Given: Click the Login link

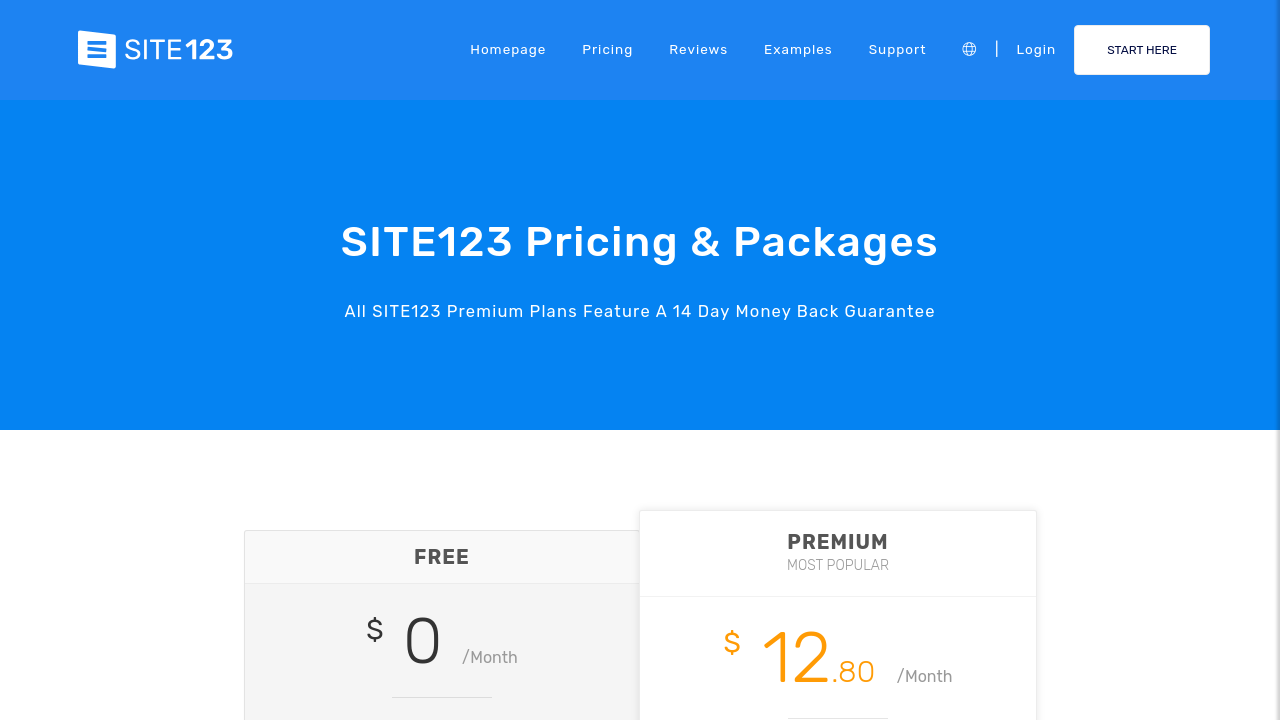Looking at the screenshot, I should pos(1036,50).
